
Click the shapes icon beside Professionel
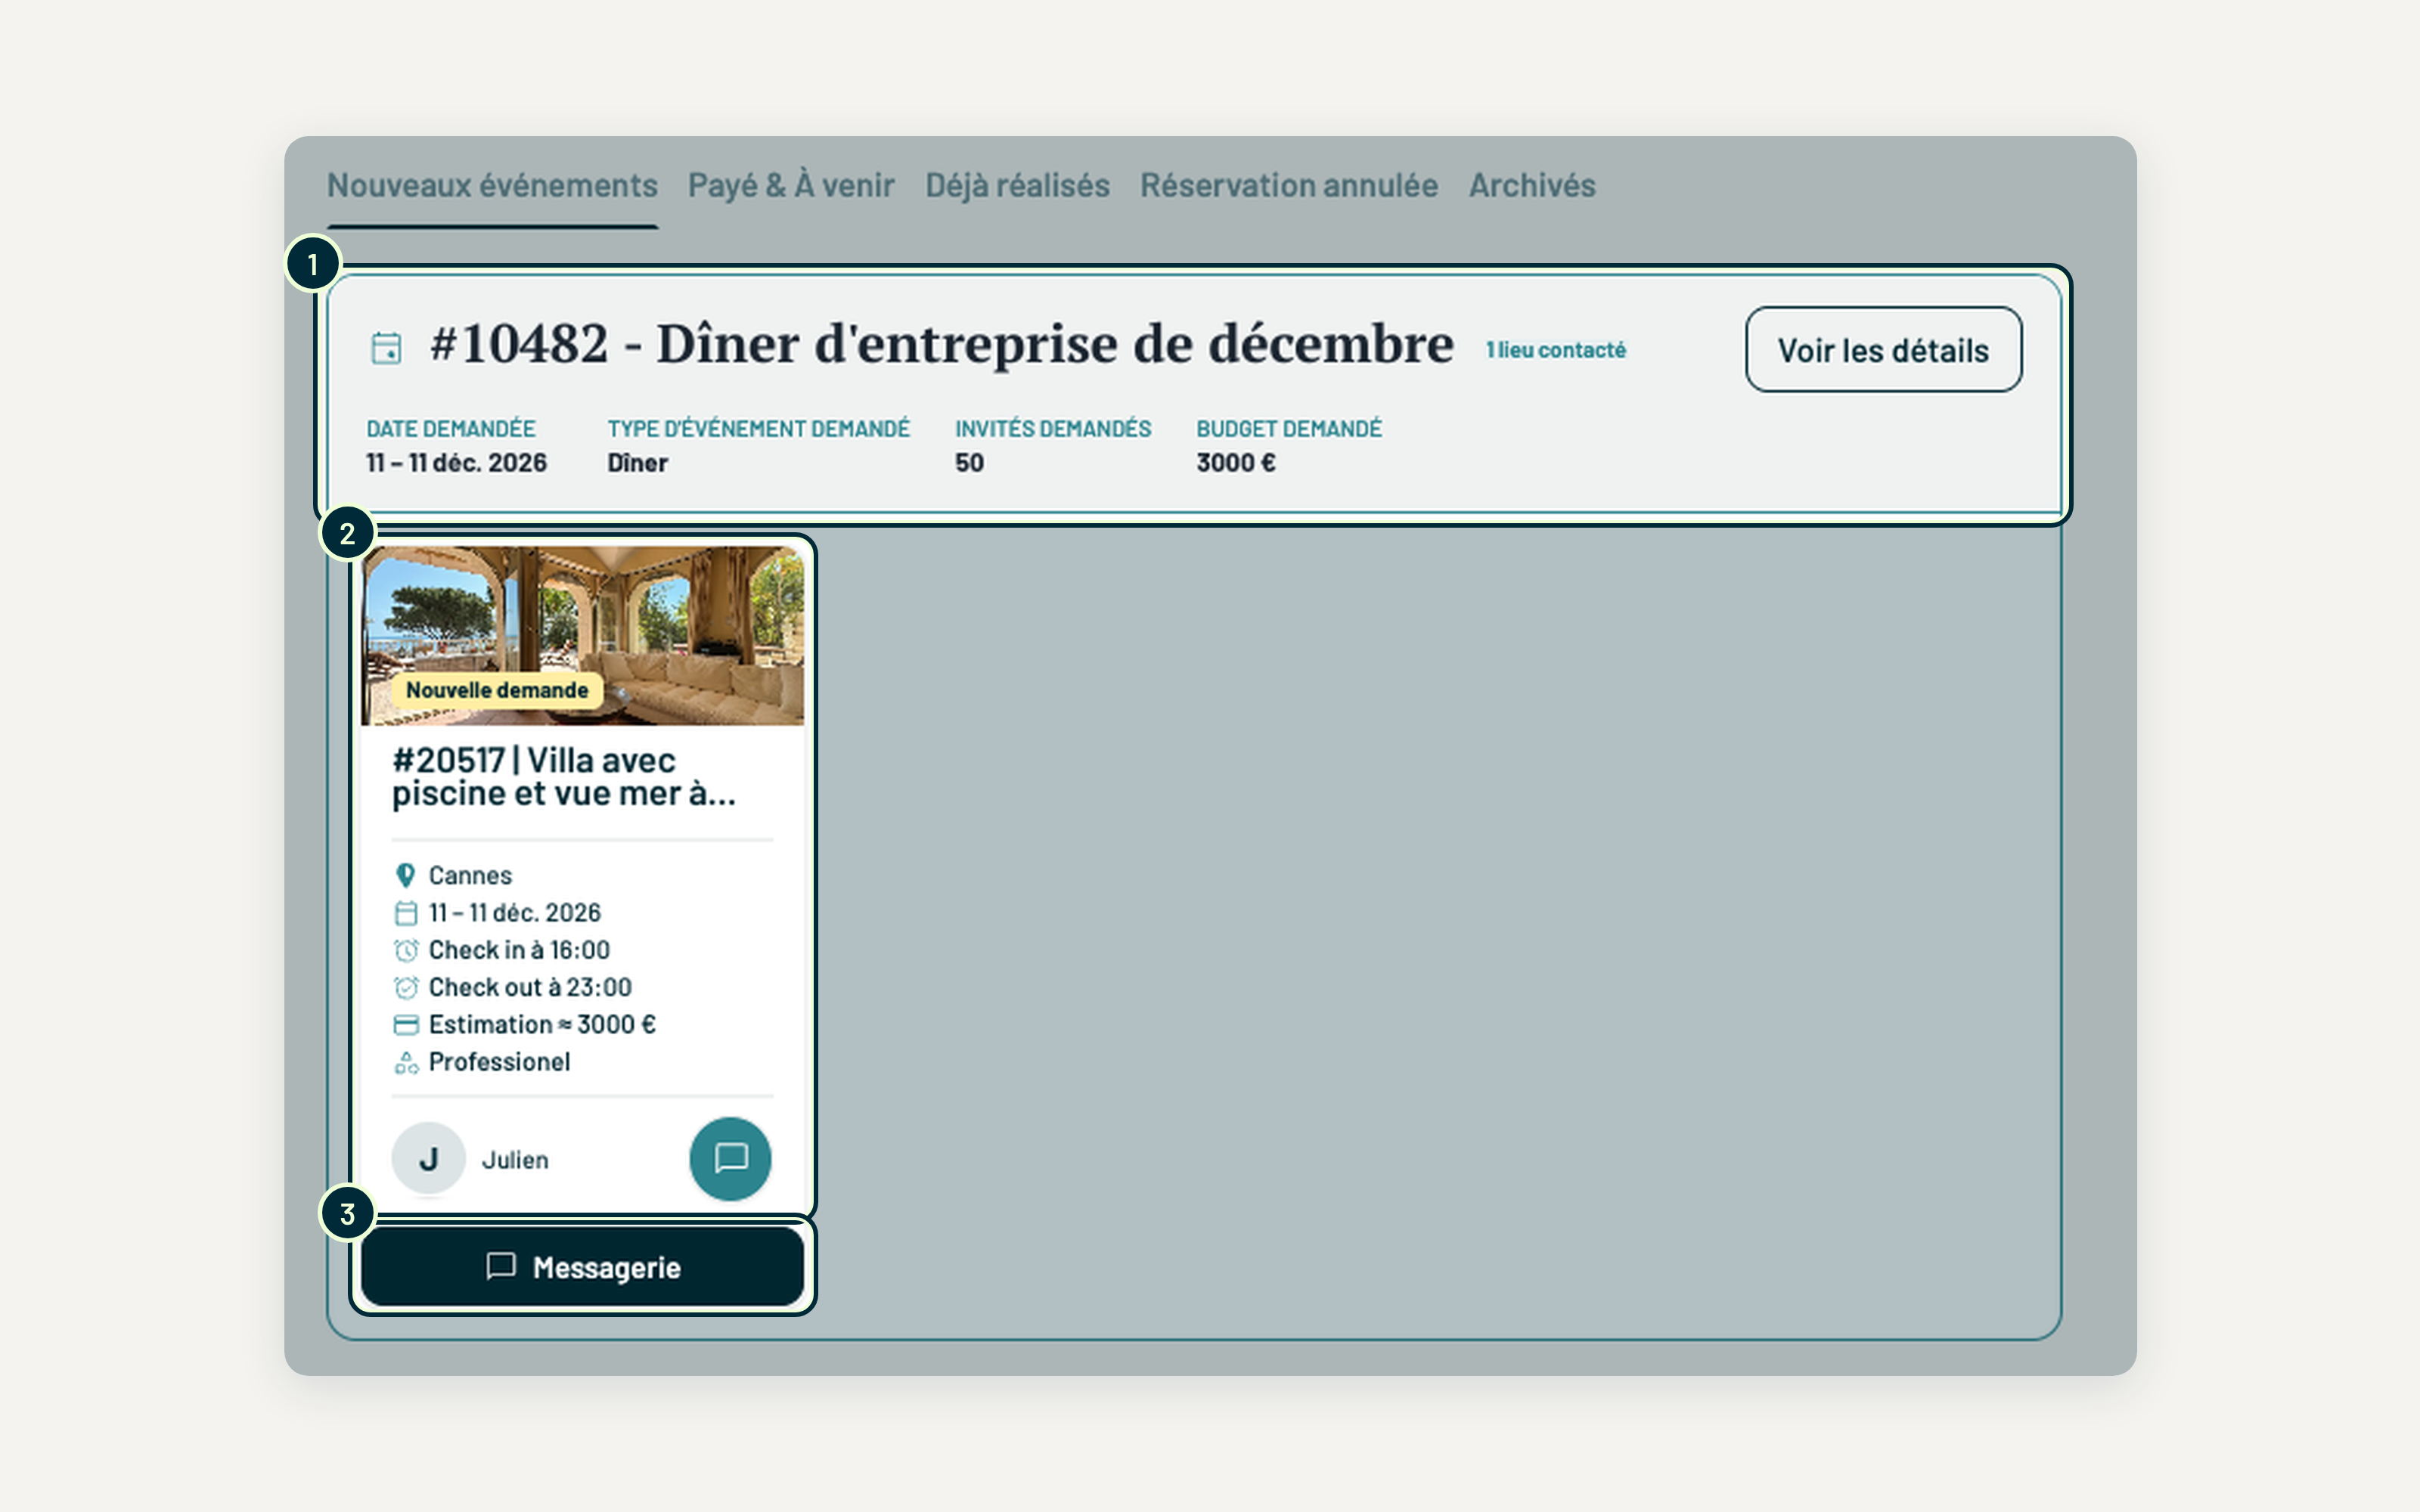405,1063
